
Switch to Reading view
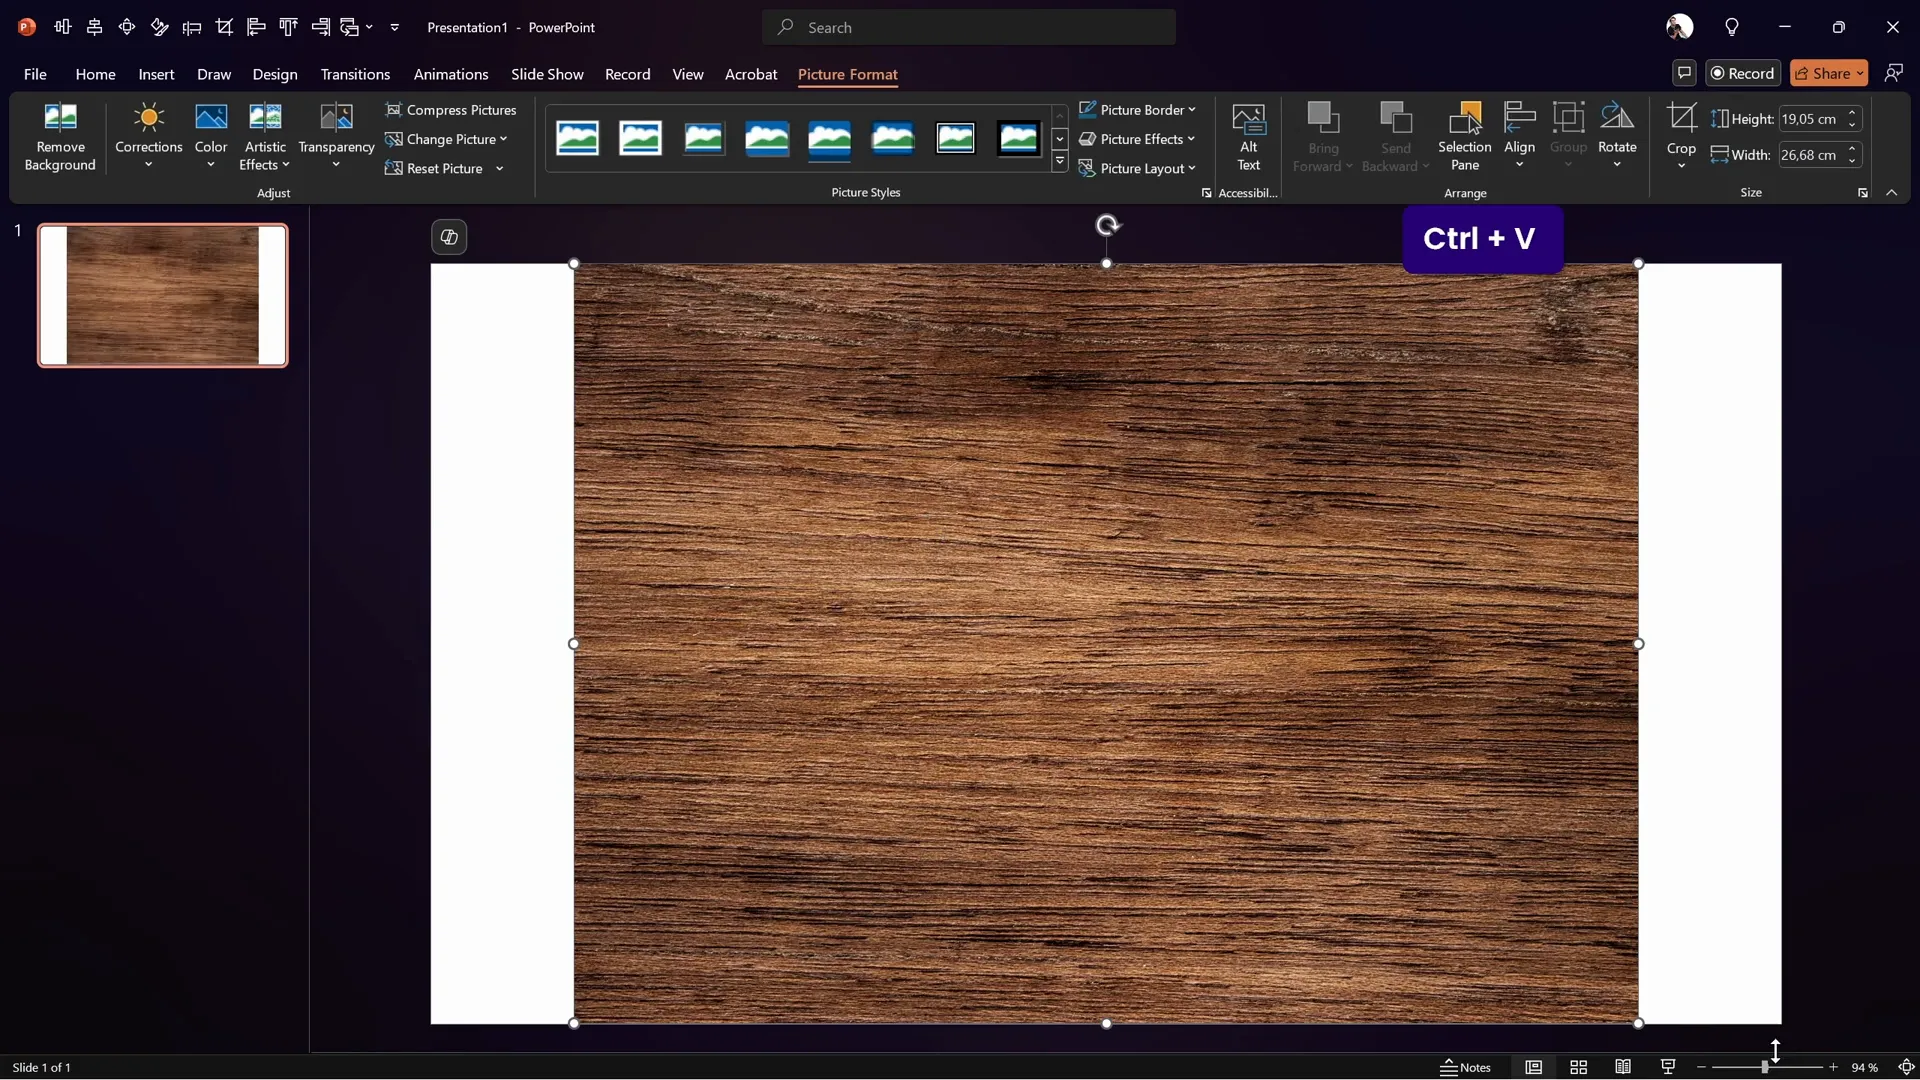point(1623,1067)
